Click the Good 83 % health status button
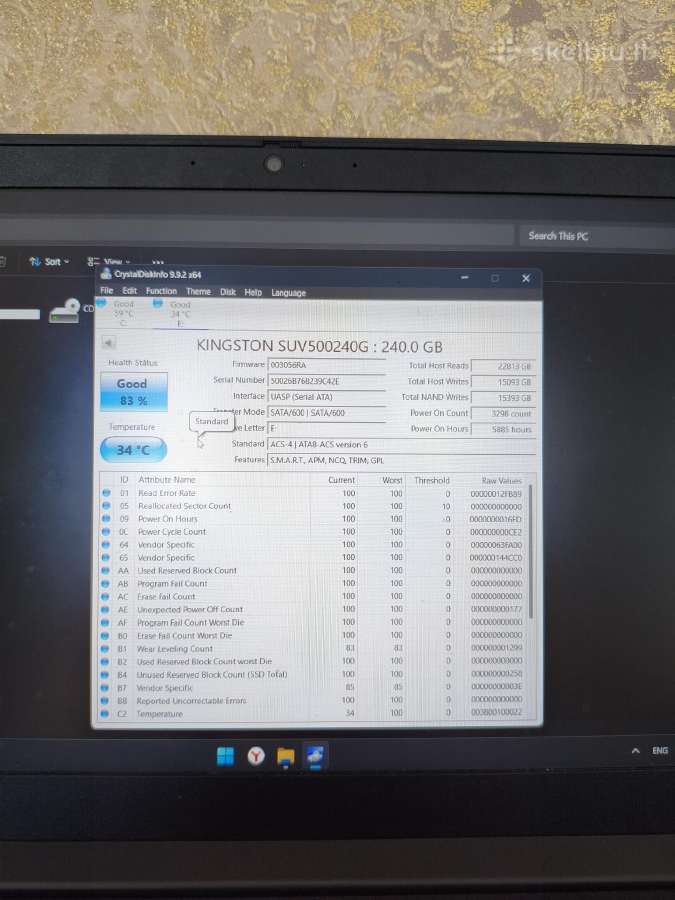 click(134, 392)
